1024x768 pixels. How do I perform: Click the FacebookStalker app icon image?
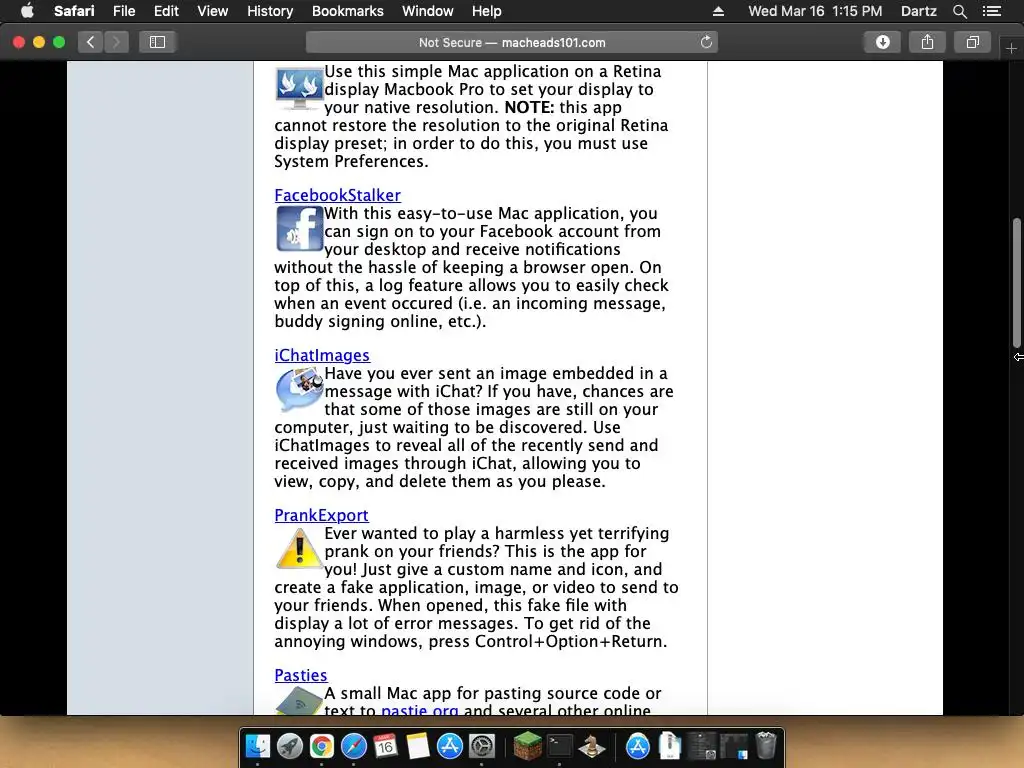pos(299,229)
